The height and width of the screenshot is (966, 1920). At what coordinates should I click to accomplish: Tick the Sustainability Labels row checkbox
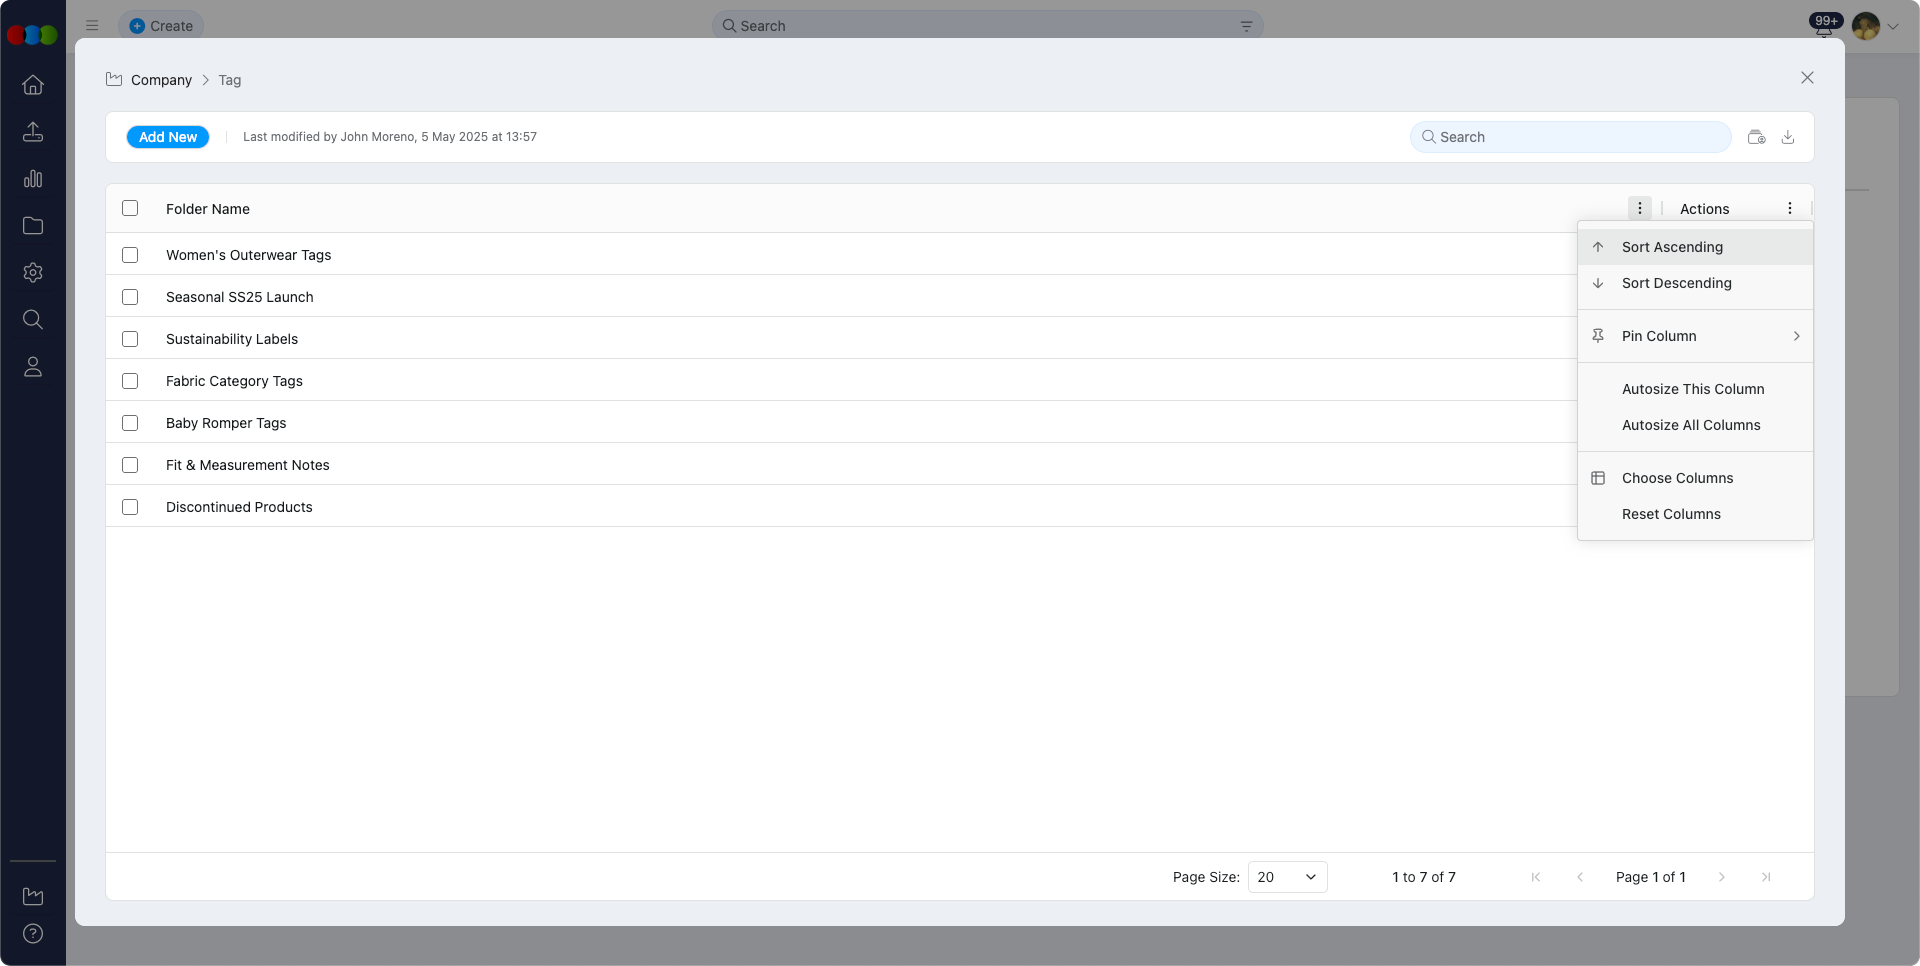point(130,339)
